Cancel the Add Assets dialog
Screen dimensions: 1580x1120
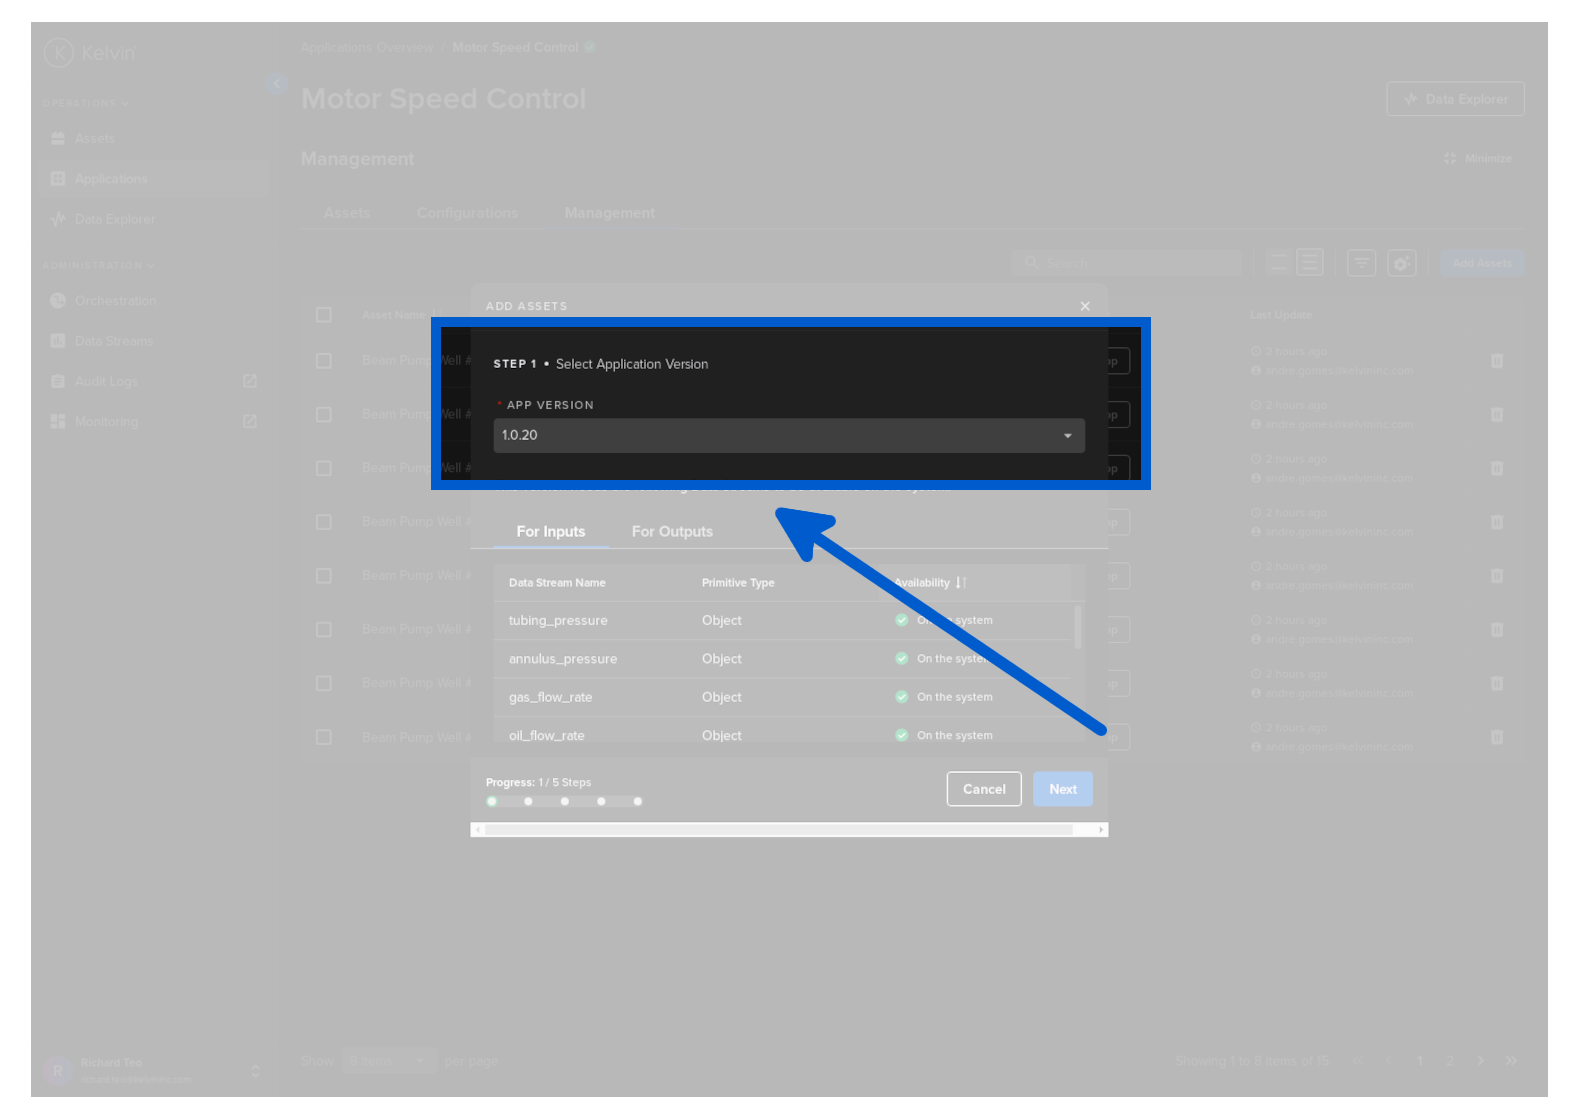click(x=983, y=789)
